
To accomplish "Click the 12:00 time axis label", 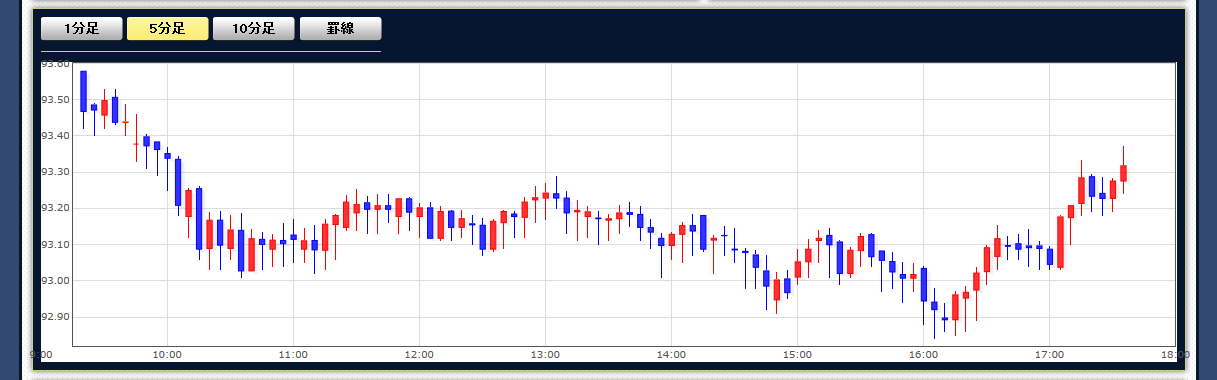I will point(419,354).
